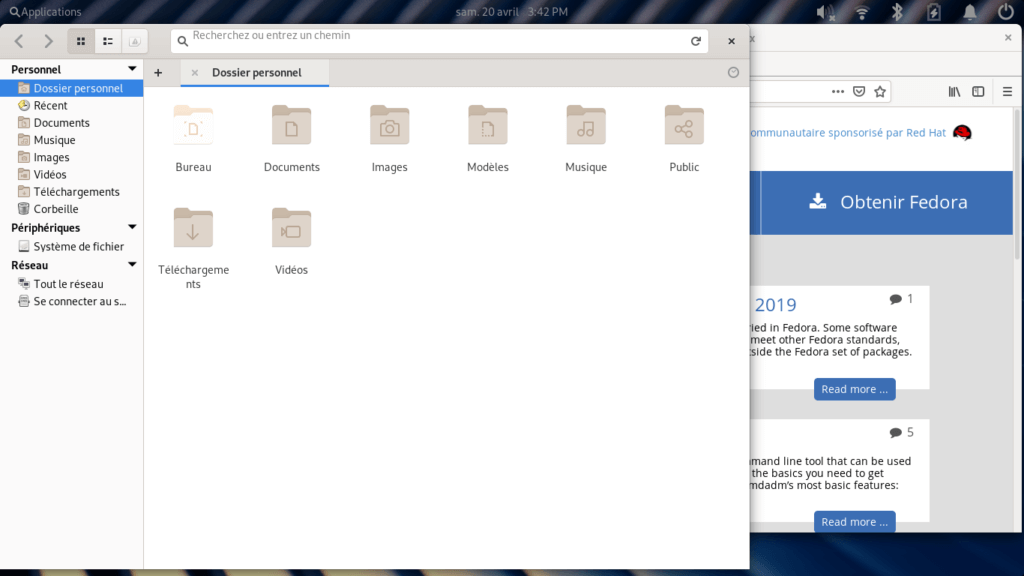Open Système de fichier in sidebar

72,246
